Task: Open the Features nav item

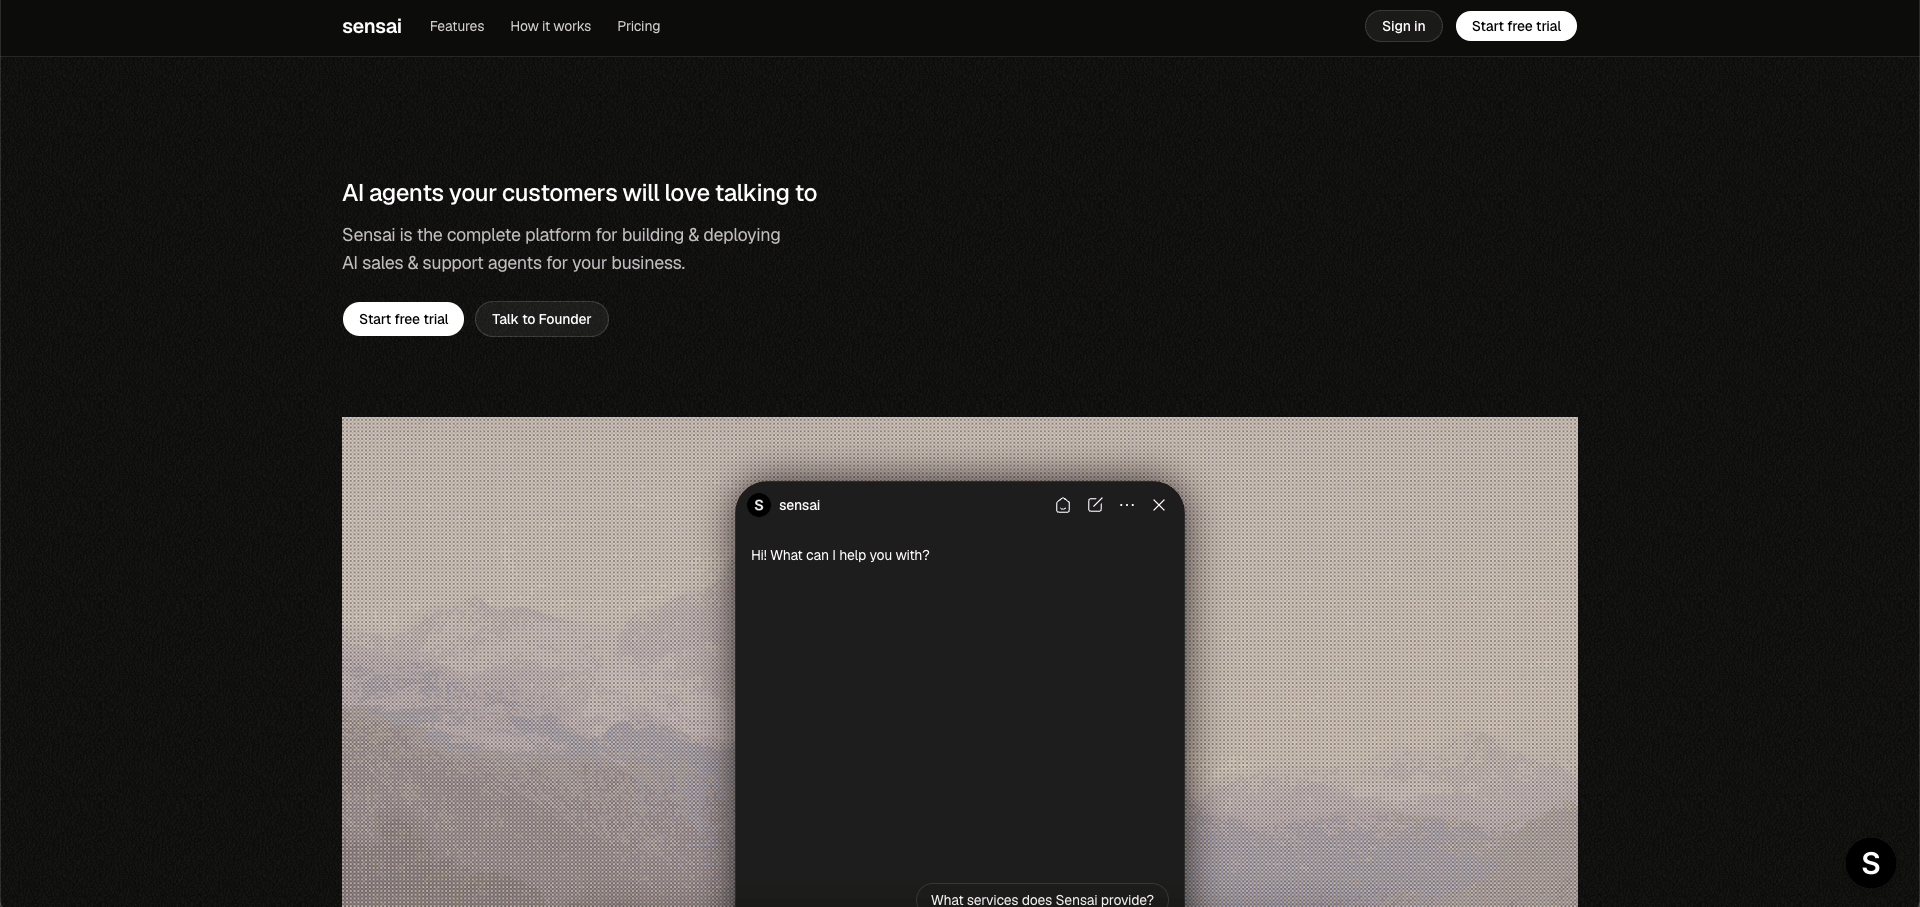Action: (457, 26)
